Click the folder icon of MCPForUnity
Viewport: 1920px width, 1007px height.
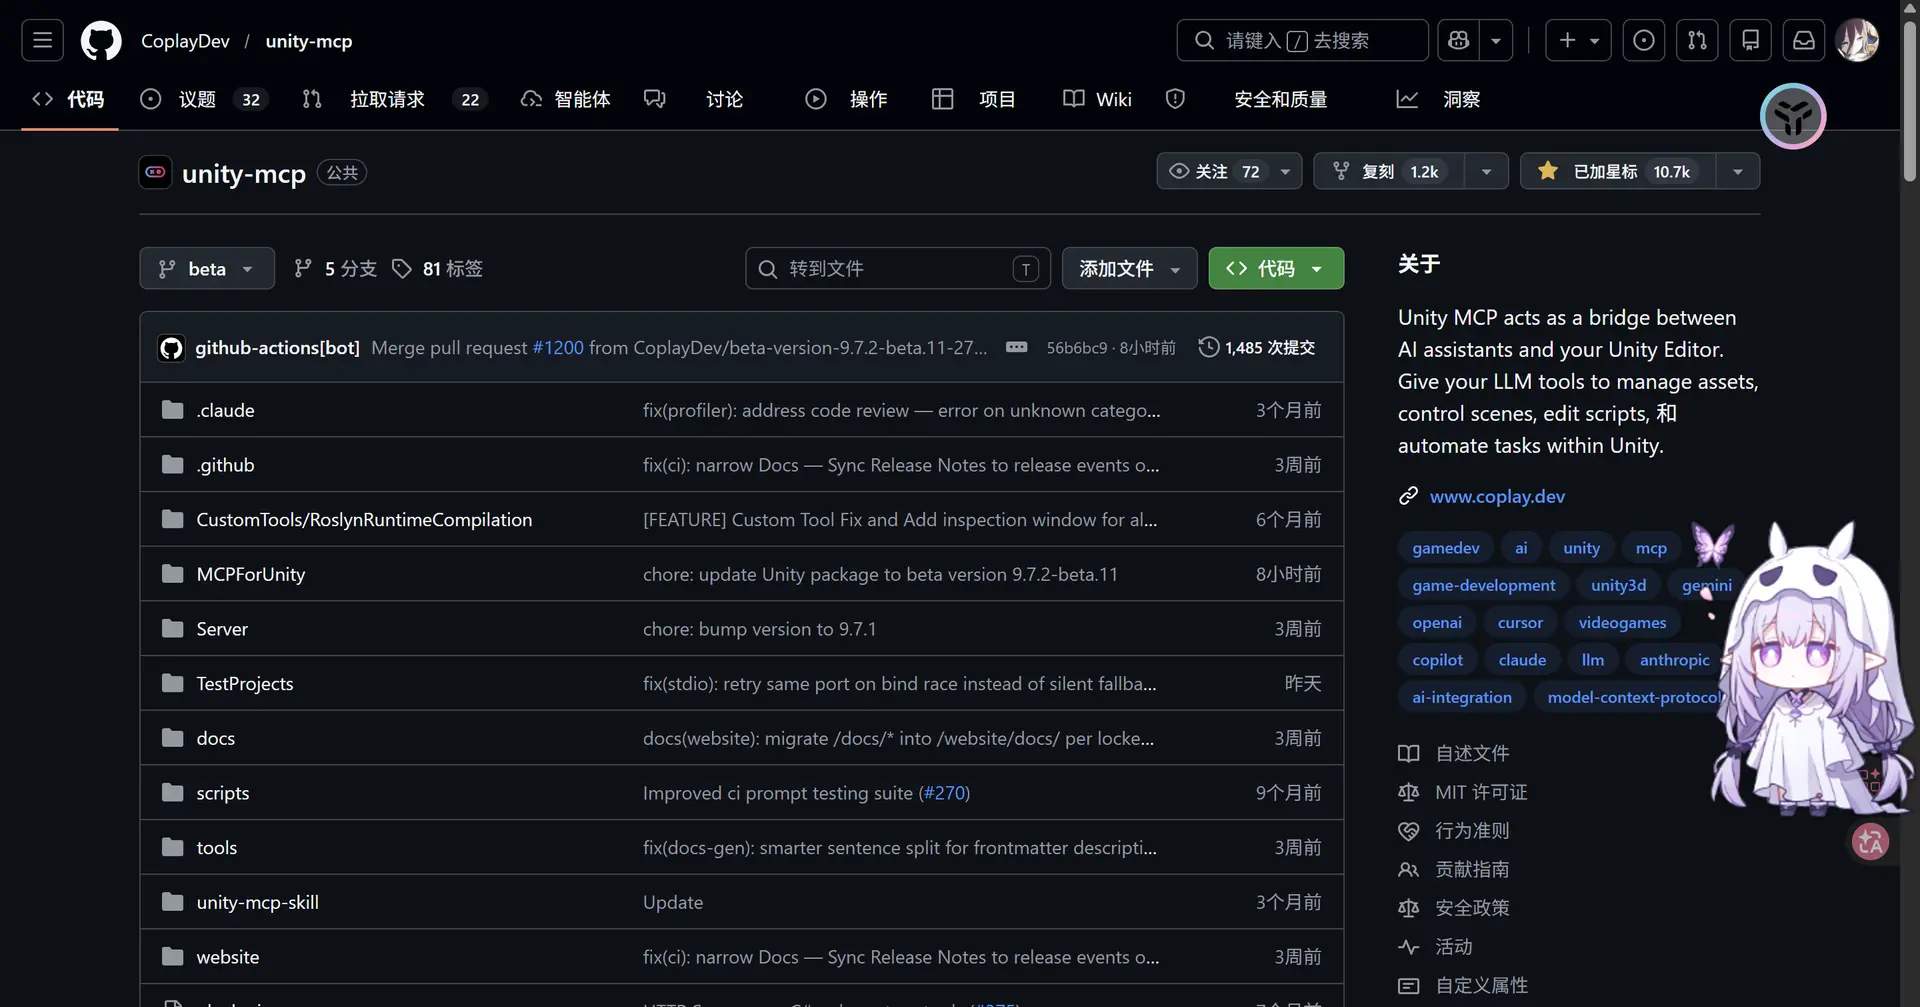(172, 574)
